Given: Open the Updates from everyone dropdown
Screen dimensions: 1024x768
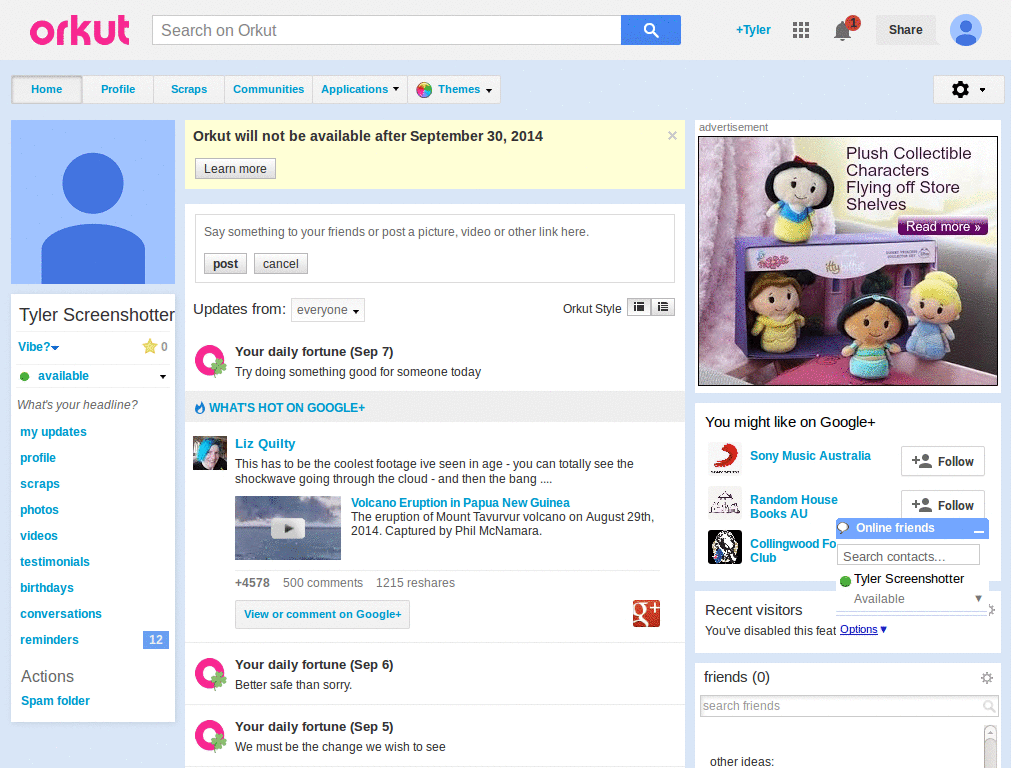Looking at the screenshot, I should pos(328,310).
